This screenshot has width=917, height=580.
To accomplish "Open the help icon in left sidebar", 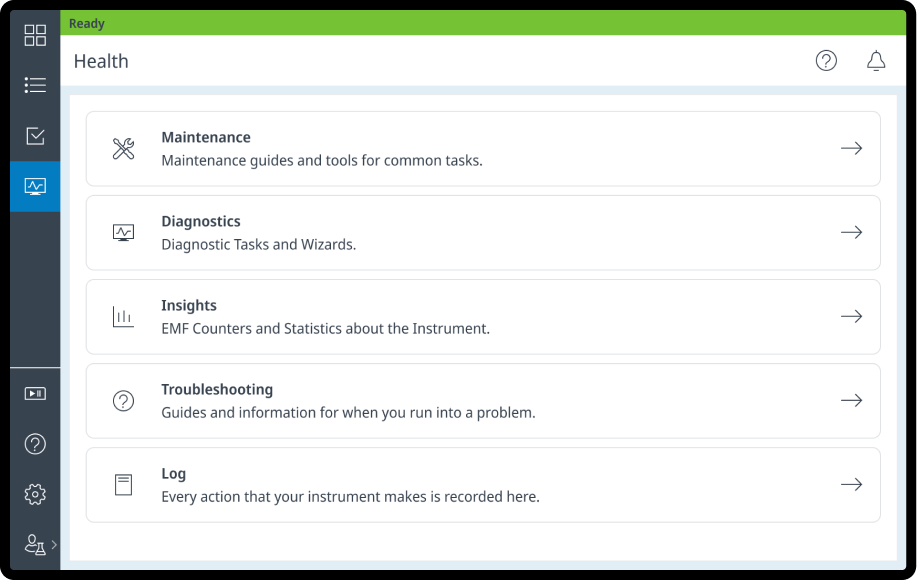I will coord(35,444).
